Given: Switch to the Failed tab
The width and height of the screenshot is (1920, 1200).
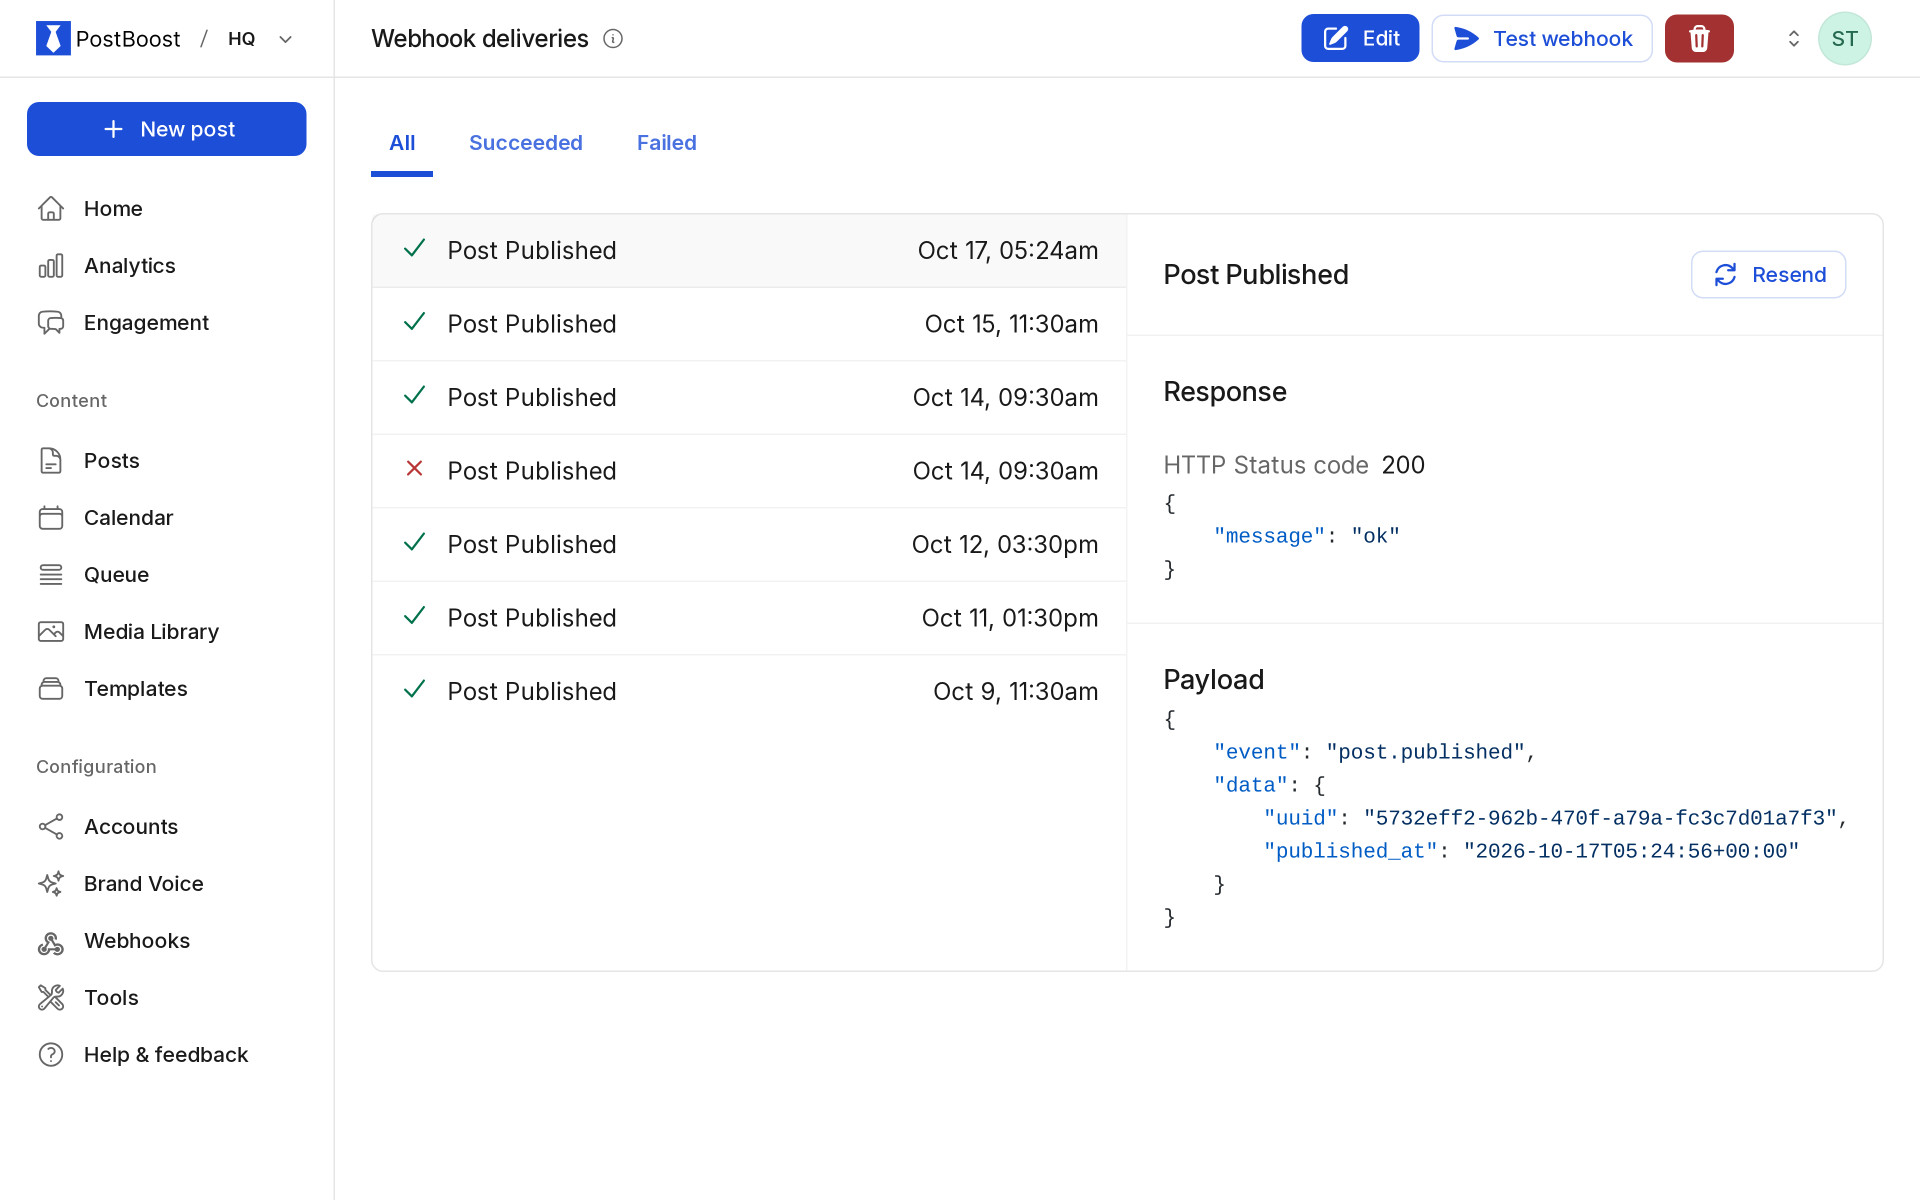Looking at the screenshot, I should point(667,143).
